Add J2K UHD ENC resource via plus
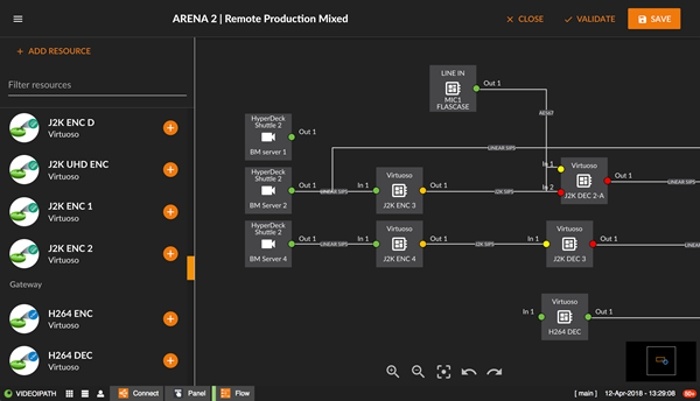Image resolution: width=700 pixels, height=401 pixels. point(170,170)
